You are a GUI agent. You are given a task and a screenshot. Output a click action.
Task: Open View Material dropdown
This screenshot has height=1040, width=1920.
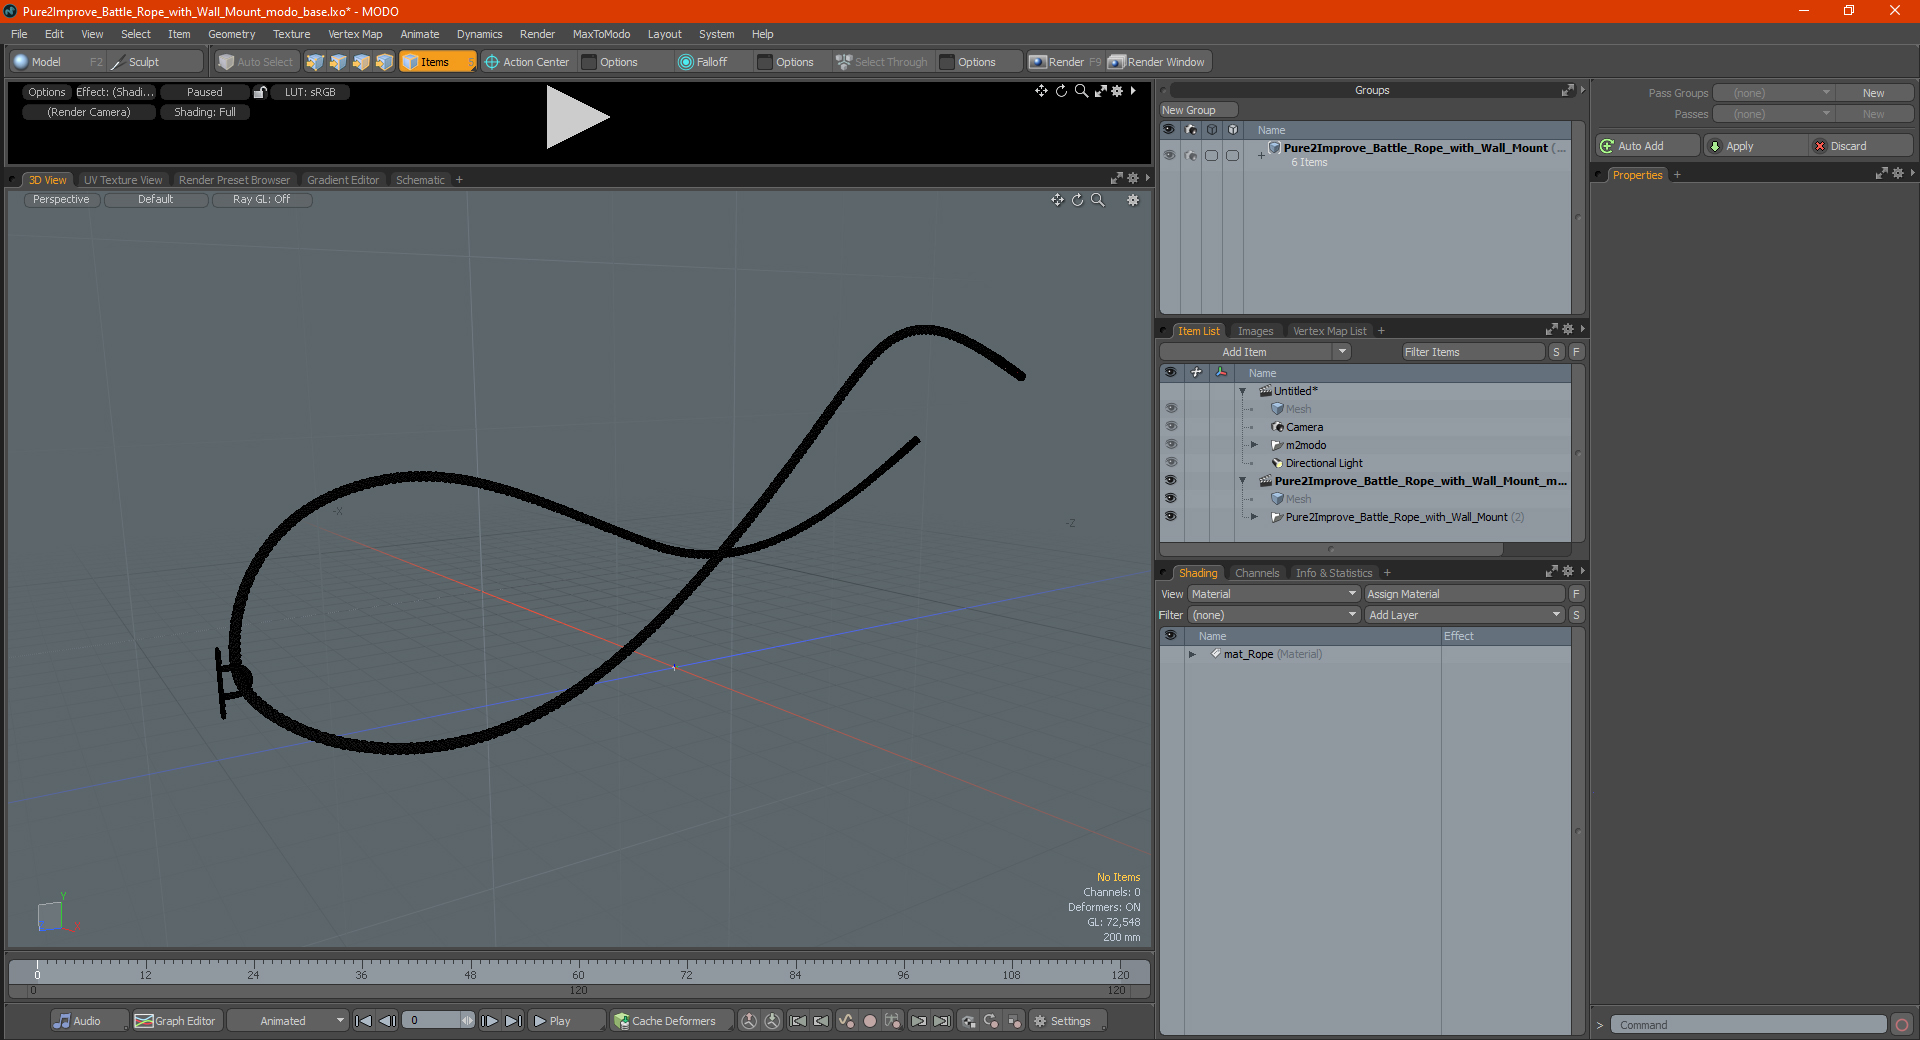coord(1273,594)
